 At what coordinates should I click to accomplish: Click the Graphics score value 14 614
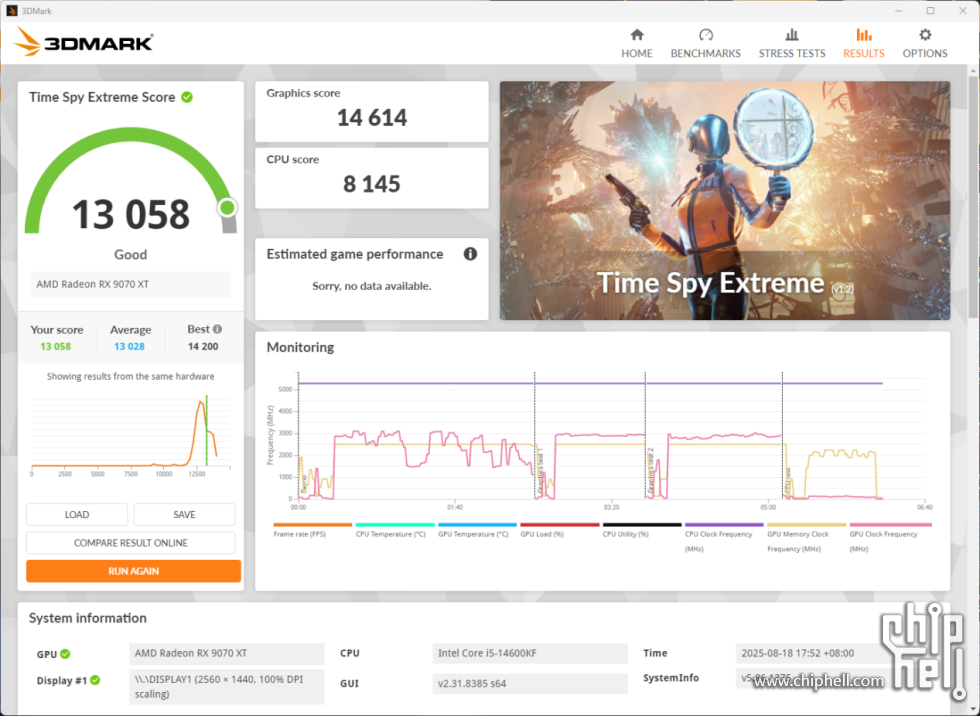372,117
